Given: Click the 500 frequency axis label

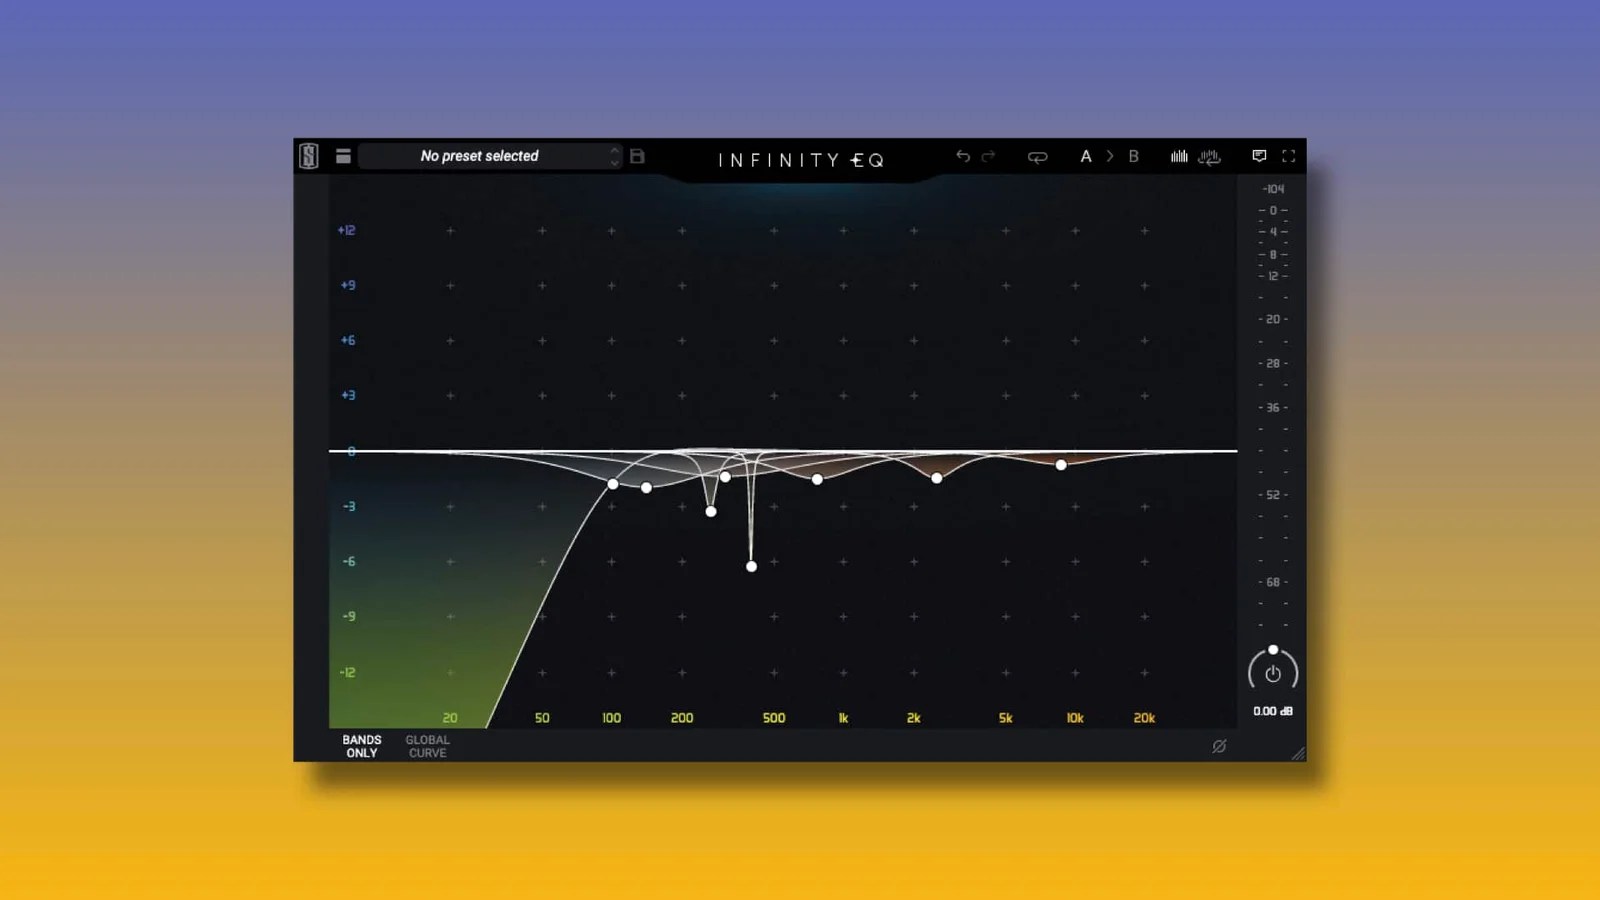Looking at the screenshot, I should tap(774, 718).
